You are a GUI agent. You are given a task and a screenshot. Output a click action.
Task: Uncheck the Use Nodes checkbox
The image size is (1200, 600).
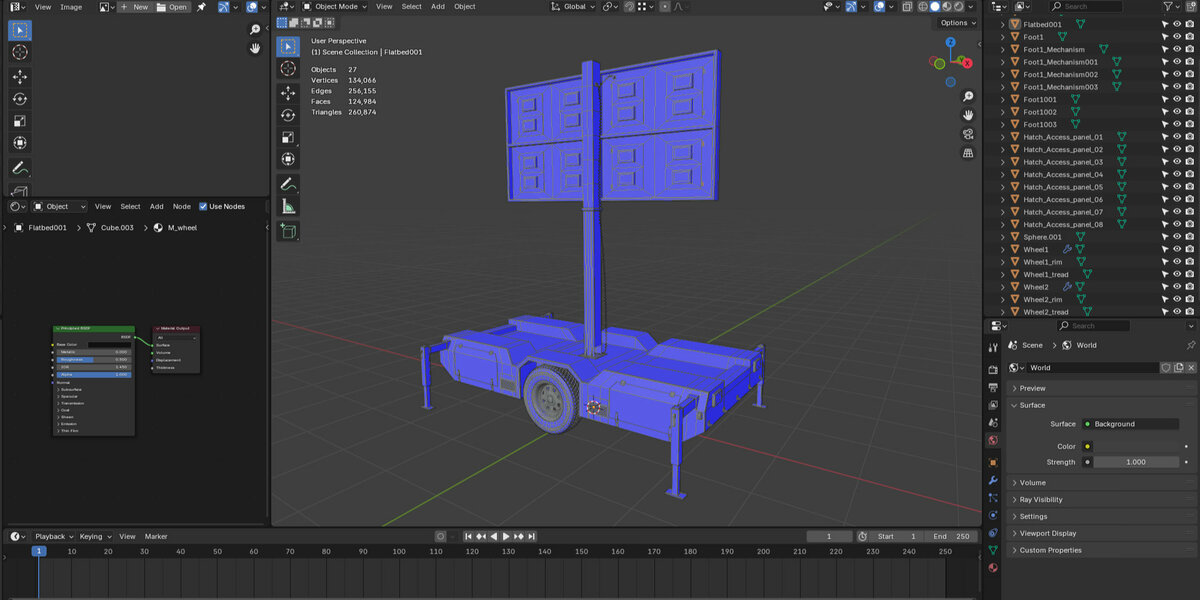click(204, 207)
